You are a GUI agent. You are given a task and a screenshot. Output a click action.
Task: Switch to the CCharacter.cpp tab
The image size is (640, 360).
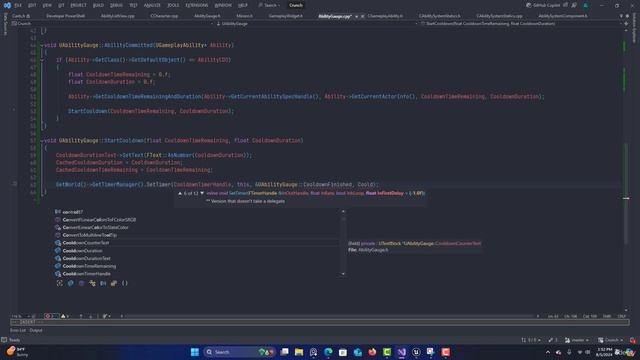[x=164, y=16]
